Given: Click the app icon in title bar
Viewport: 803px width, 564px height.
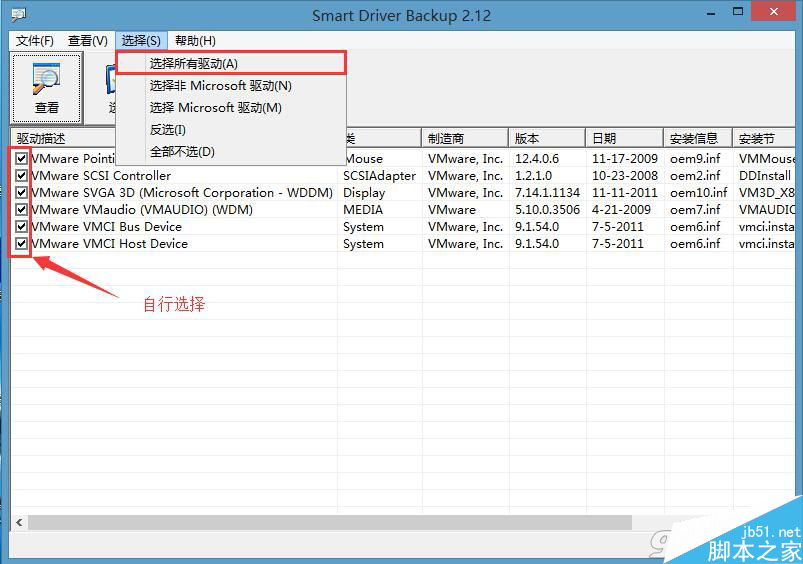Looking at the screenshot, I should point(19,15).
